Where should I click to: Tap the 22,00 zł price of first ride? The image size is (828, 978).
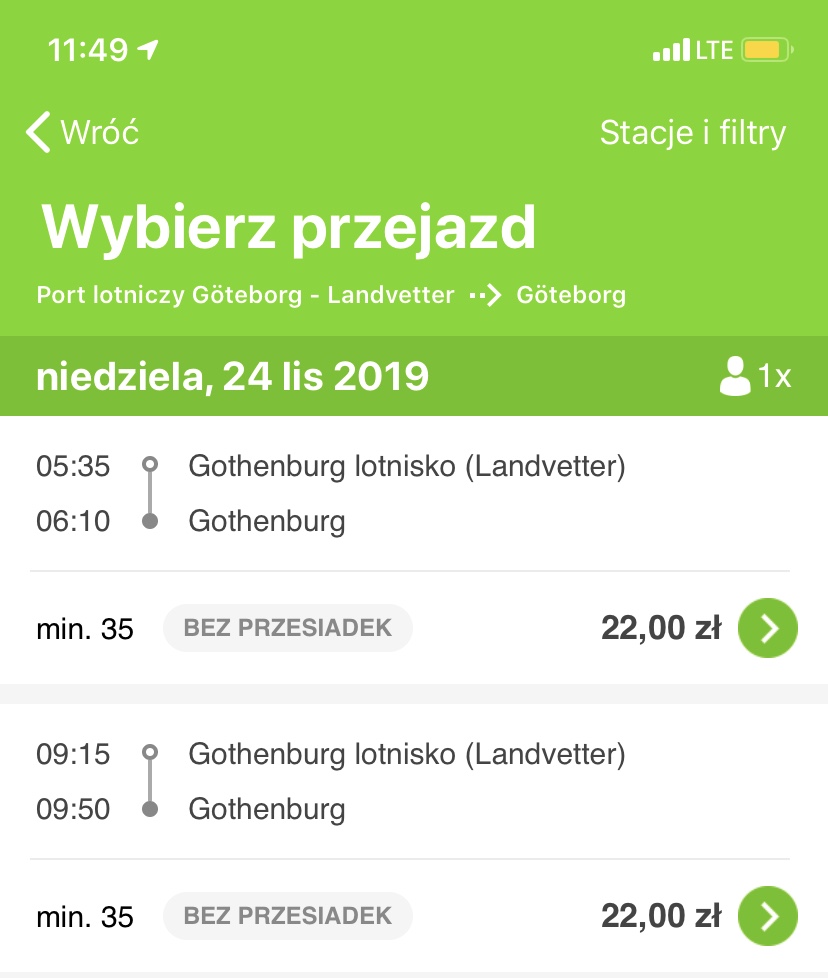[x=661, y=627]
